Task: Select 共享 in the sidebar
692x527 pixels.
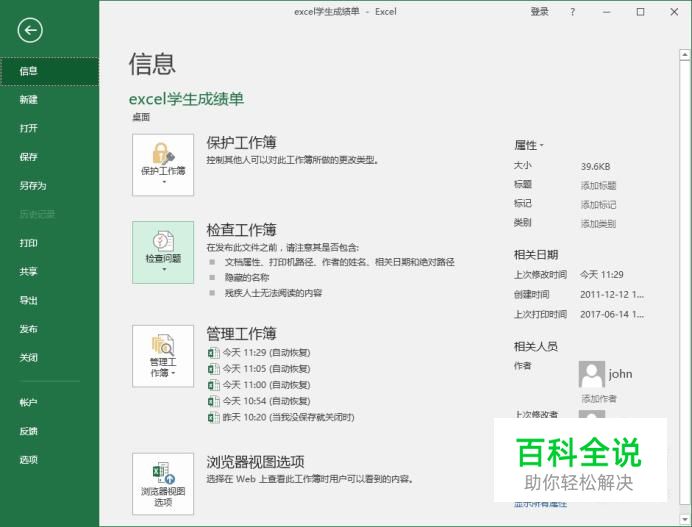Action: (49, 271)
